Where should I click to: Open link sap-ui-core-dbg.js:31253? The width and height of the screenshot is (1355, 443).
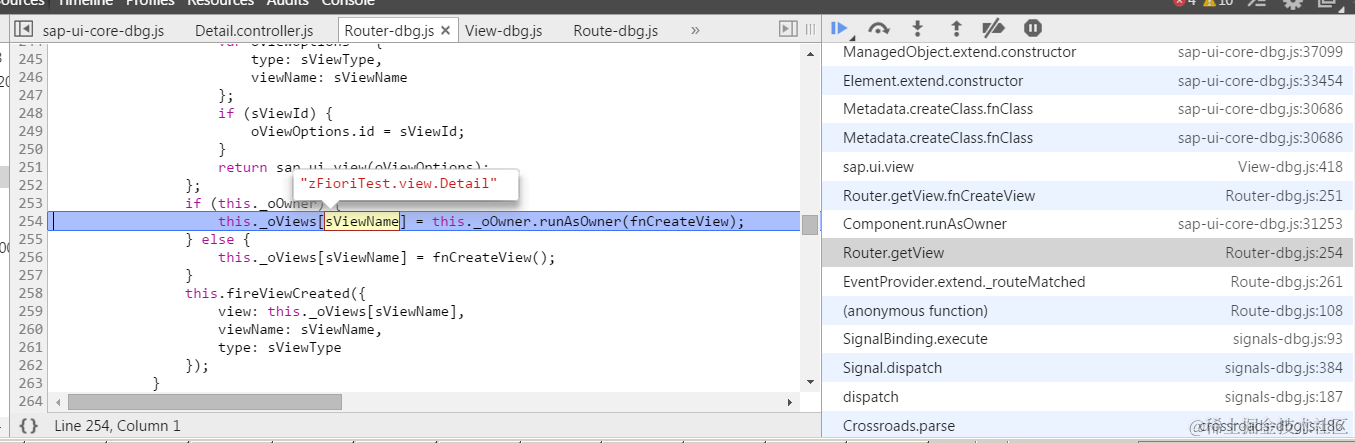pyautogui.click(x=1260, y=224)
